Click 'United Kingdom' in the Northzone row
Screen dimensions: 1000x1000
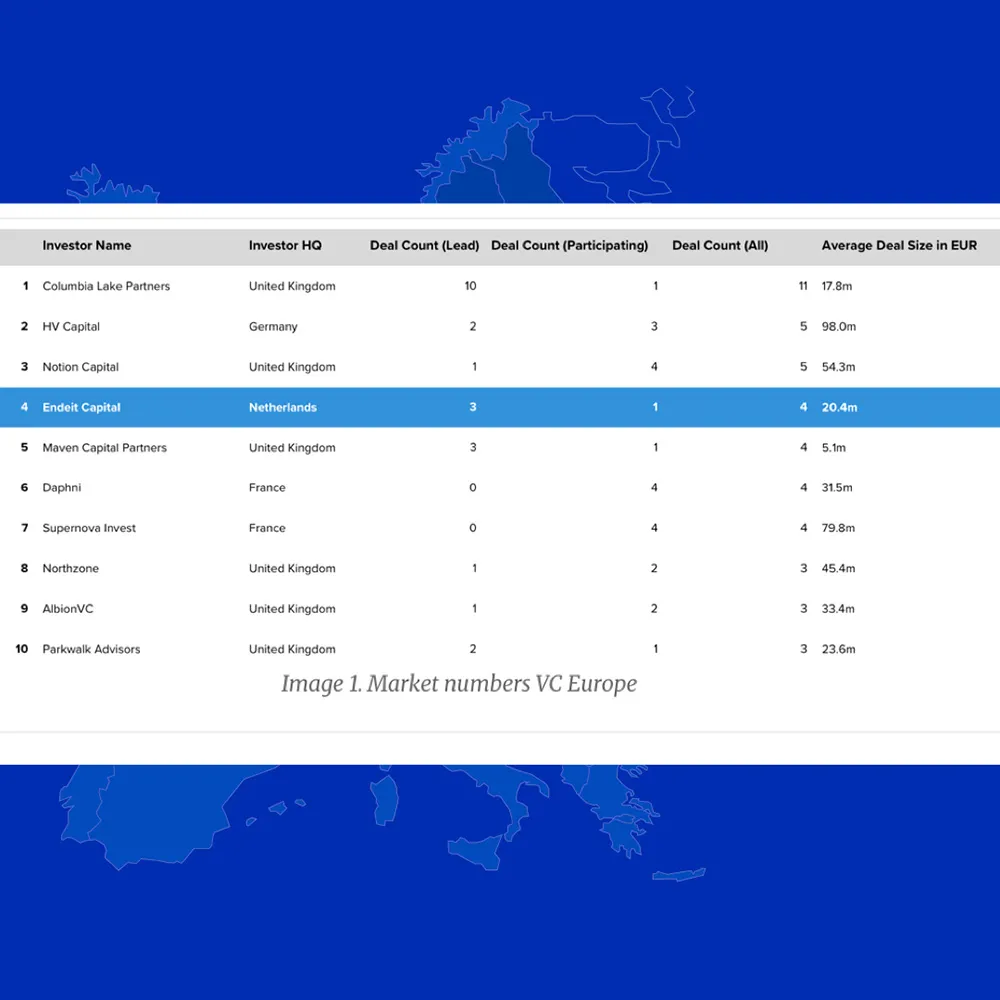(292, 568)
